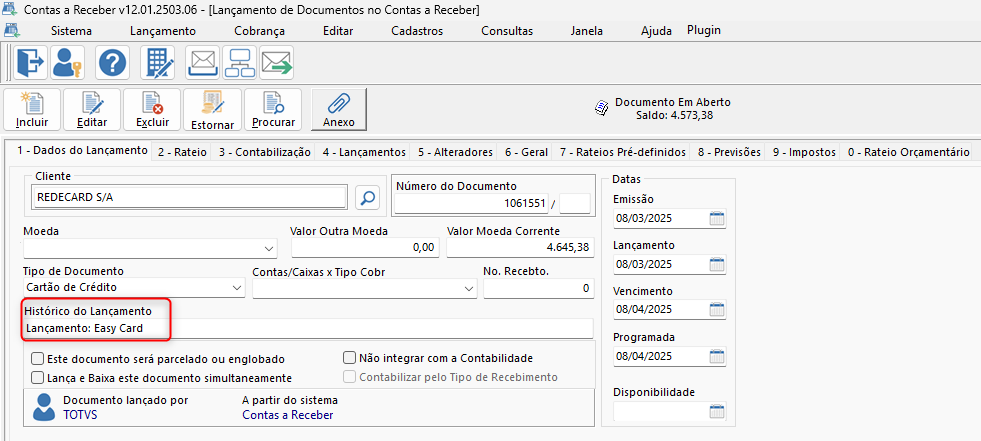Open the calculator icon in toolbar

[x=159, y=63]
